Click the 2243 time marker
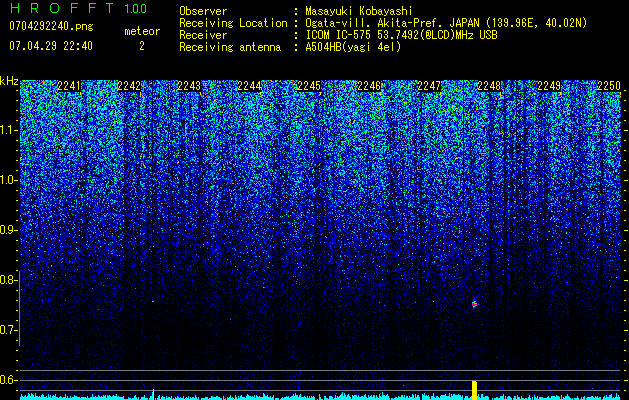The image size is (629, 400). tap(189, 86)
